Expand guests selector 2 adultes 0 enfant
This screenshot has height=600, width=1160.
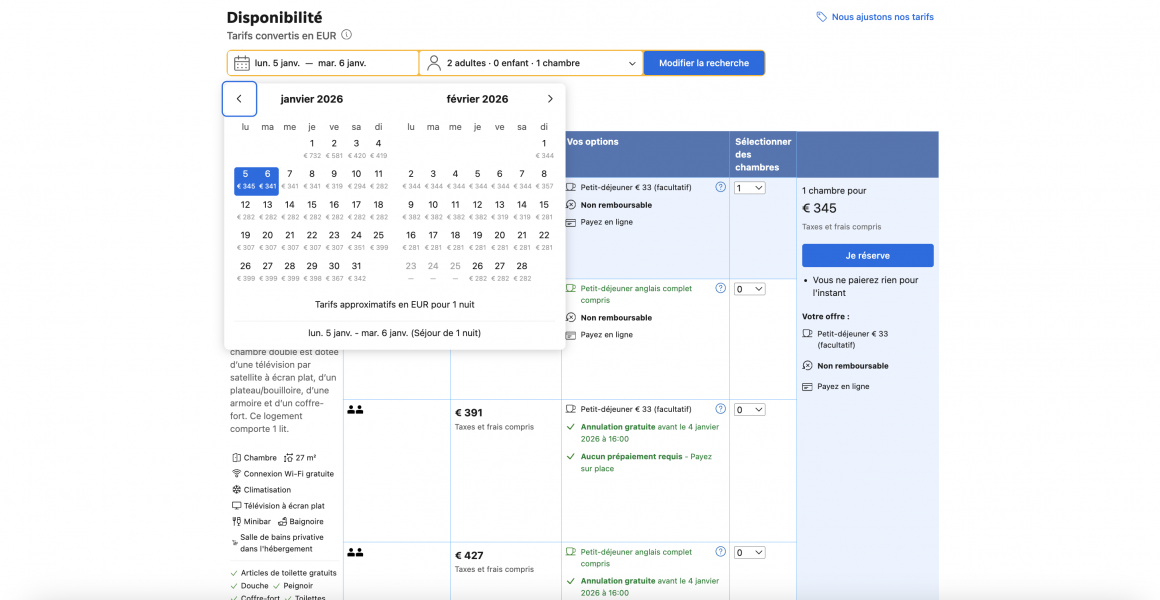[x=531, y=63]
